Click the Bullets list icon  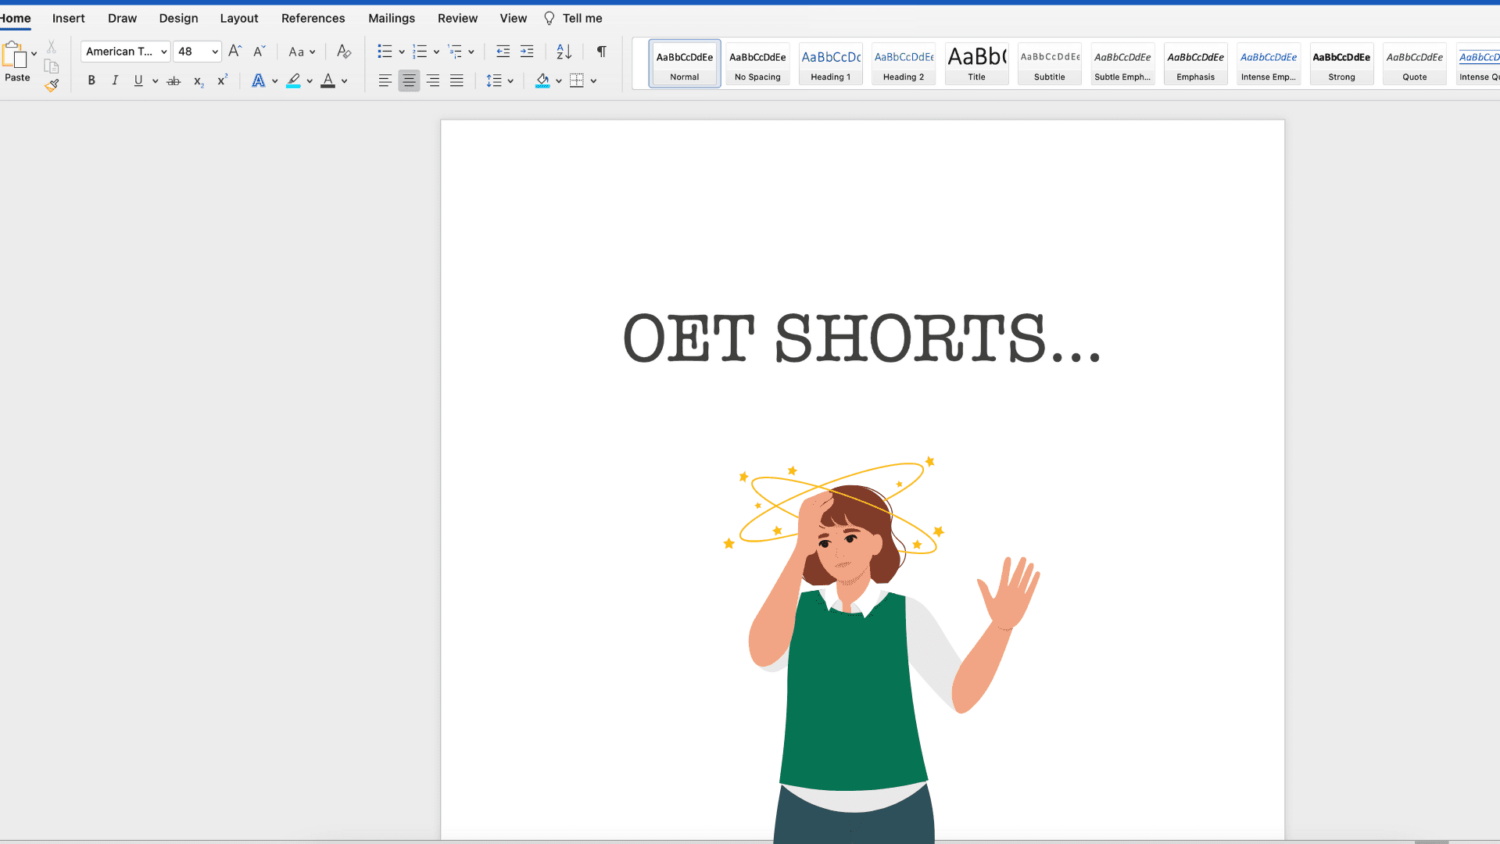coord(385,51)
